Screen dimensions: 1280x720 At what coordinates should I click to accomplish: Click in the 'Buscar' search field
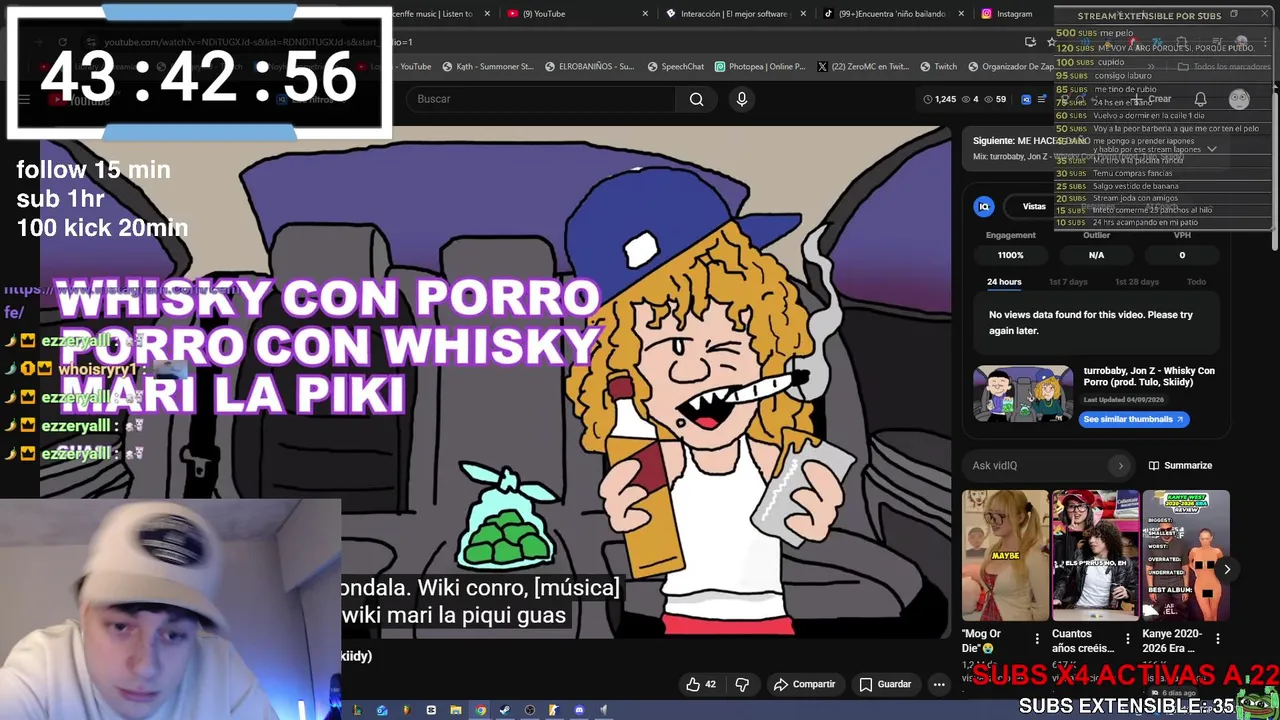coord(540,99)
